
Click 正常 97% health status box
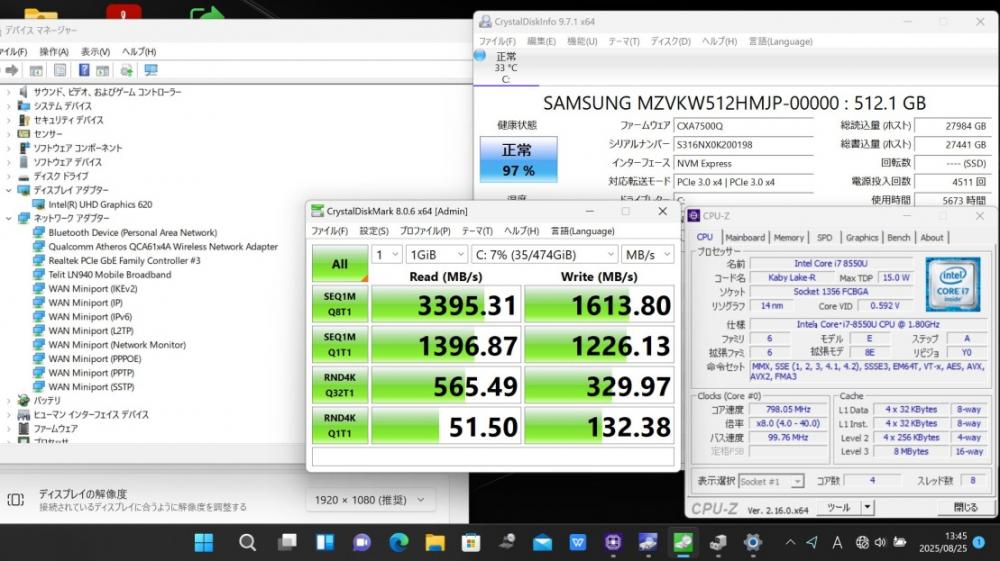click(x=518, y=159)
